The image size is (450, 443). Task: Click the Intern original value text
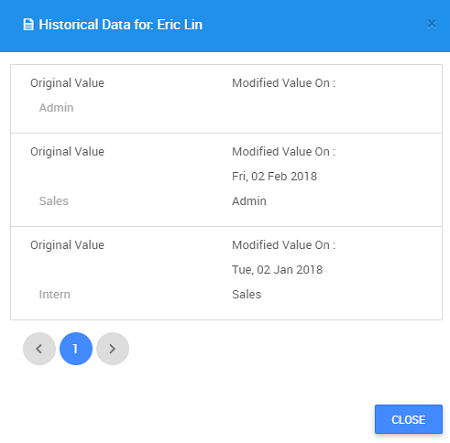[x=55, y=294]
